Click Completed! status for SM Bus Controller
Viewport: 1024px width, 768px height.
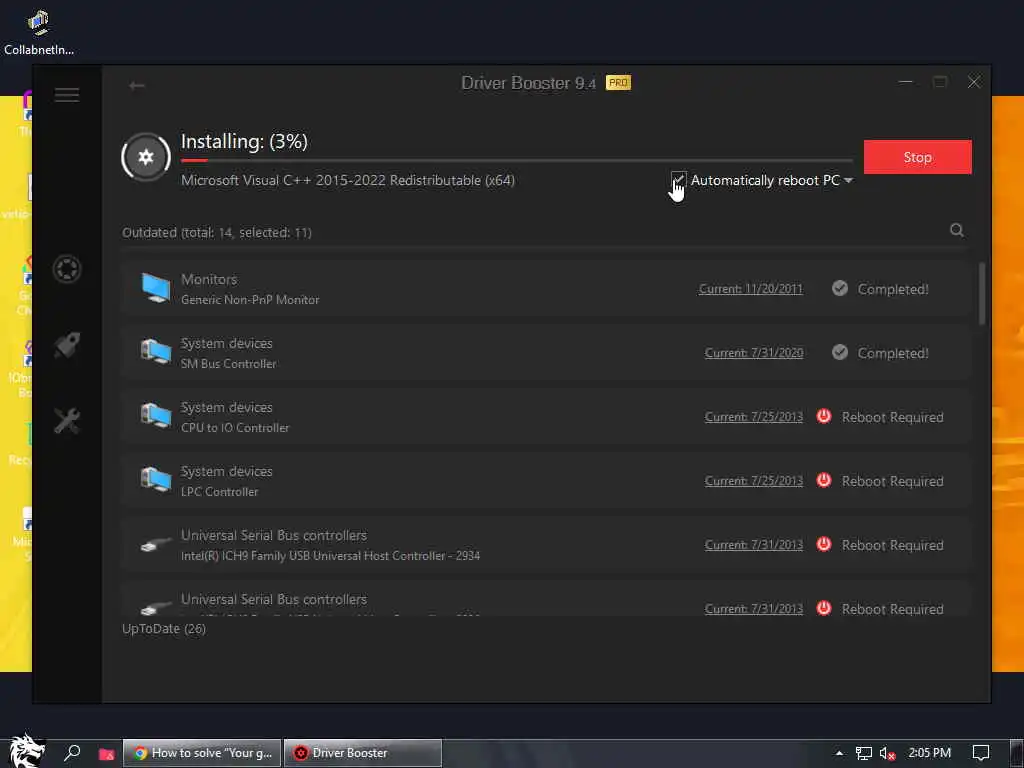[x=893, y=353]
